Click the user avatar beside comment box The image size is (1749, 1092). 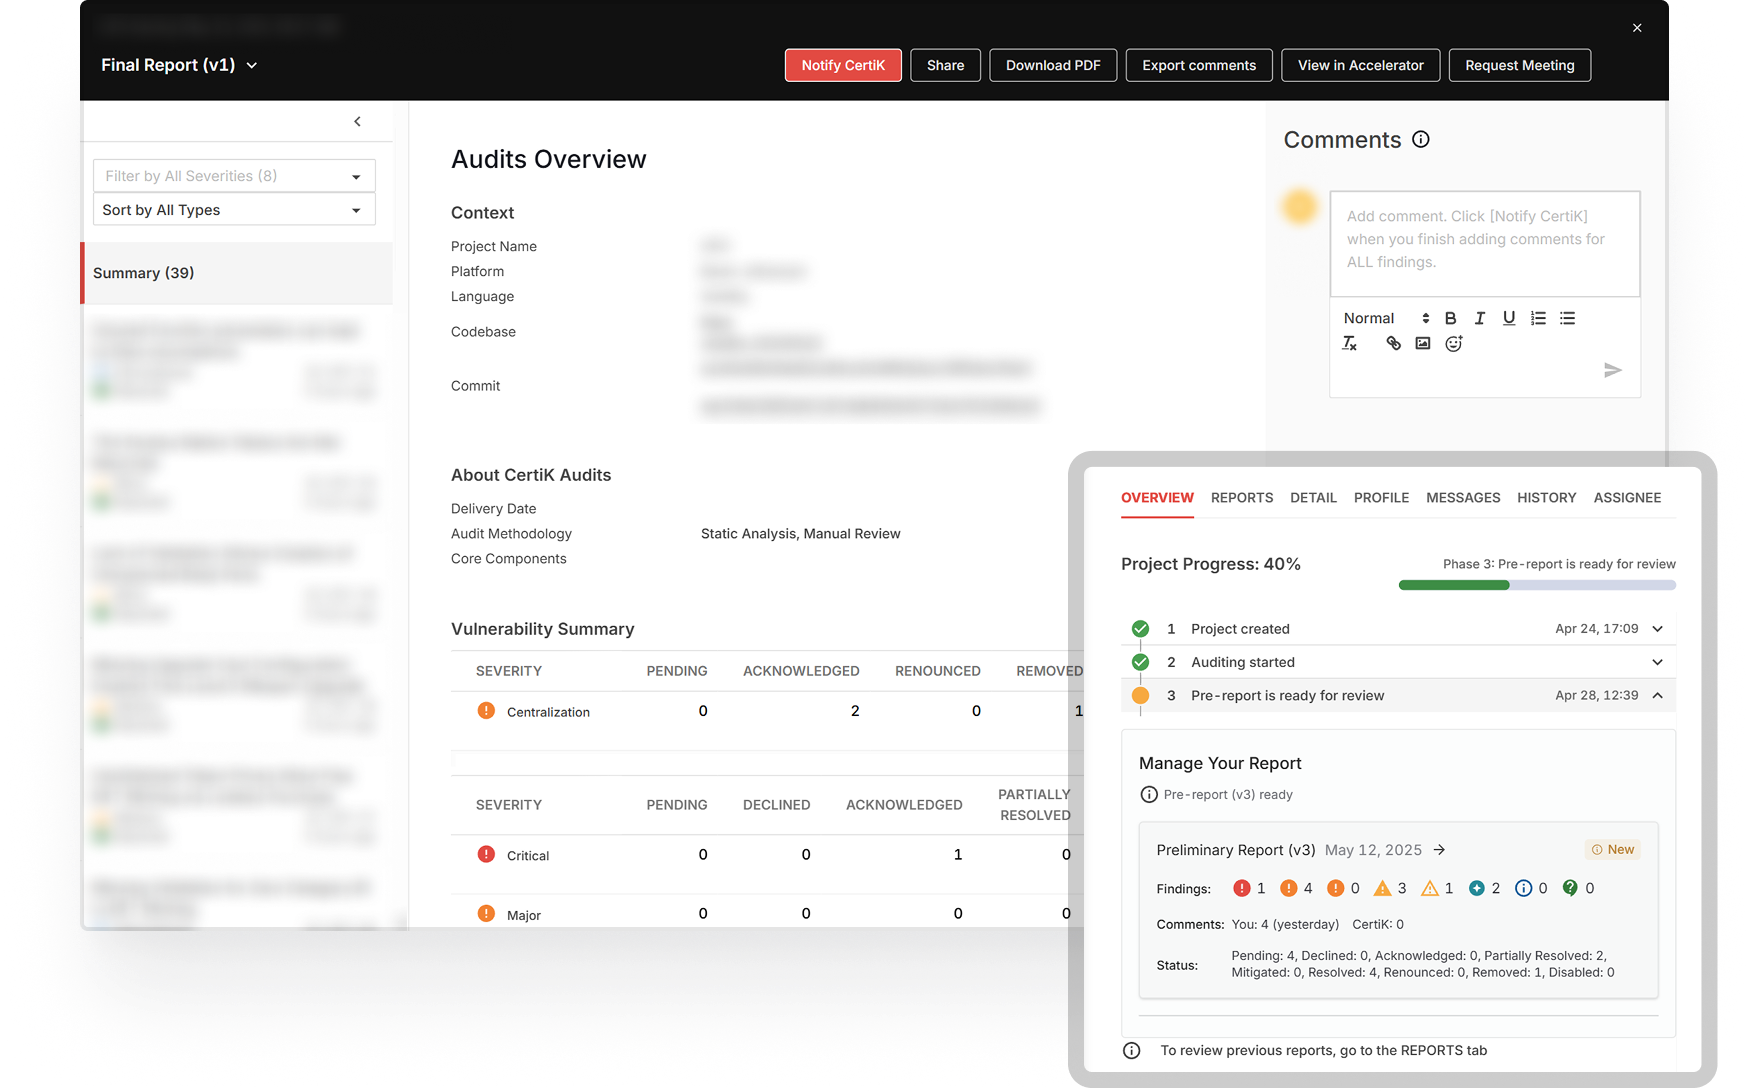coord(1299,207)
